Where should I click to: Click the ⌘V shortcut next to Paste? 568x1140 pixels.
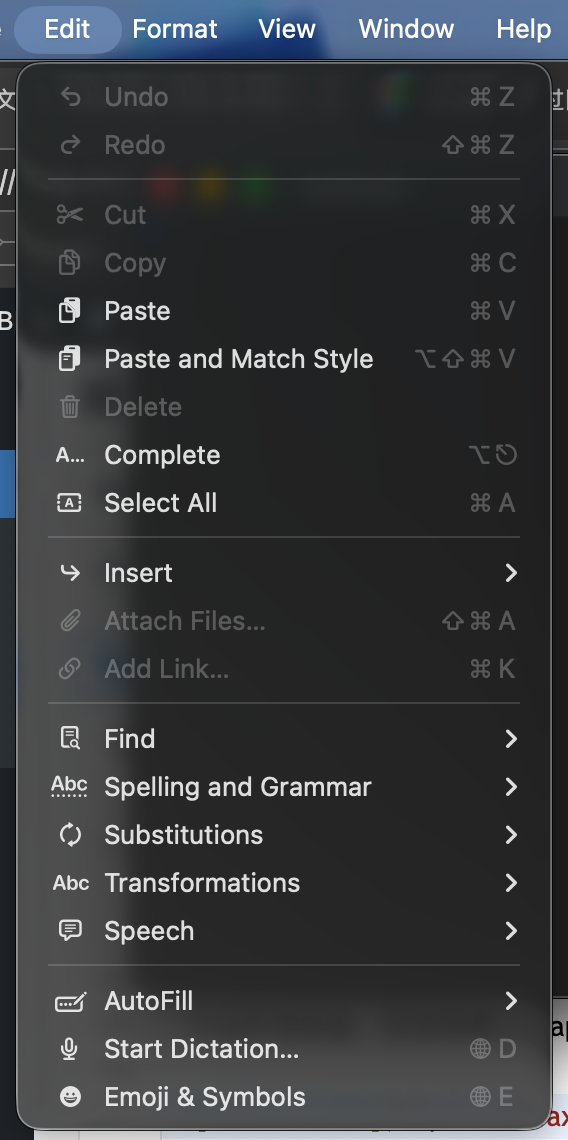pyautogui.click(x=492, y=311)
